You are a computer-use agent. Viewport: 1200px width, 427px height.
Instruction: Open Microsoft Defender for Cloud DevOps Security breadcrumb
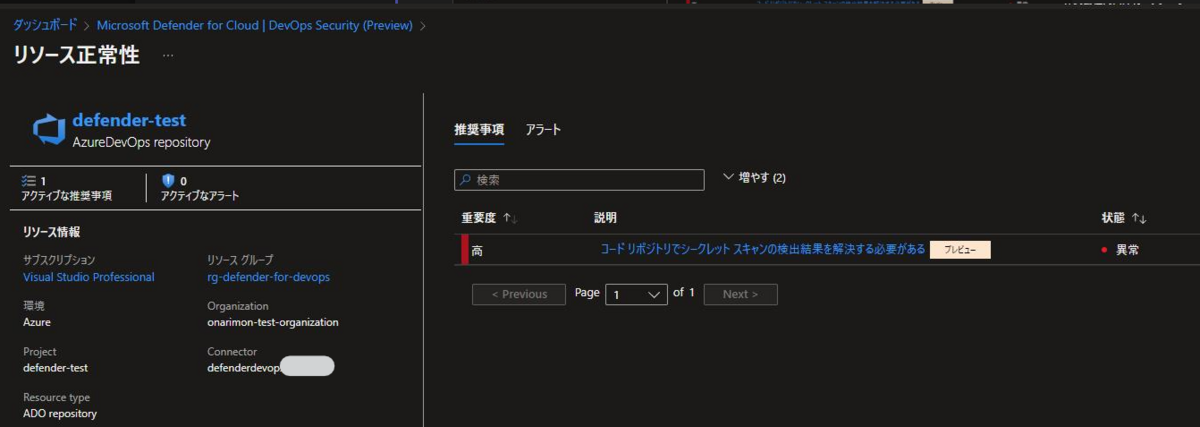[x=255, y=25]
